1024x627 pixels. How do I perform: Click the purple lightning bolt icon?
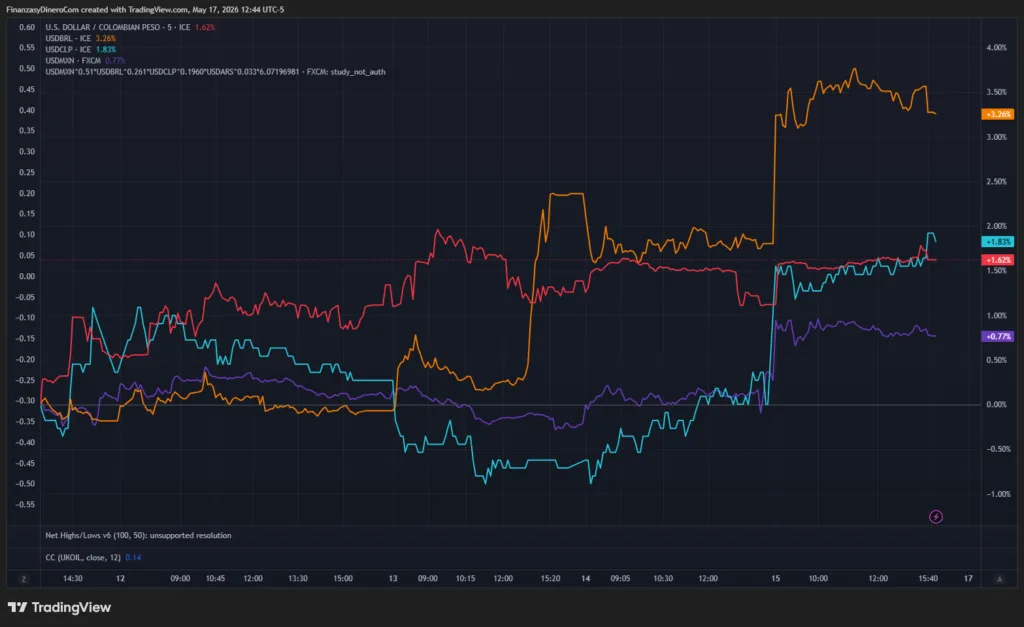(936, 517)
